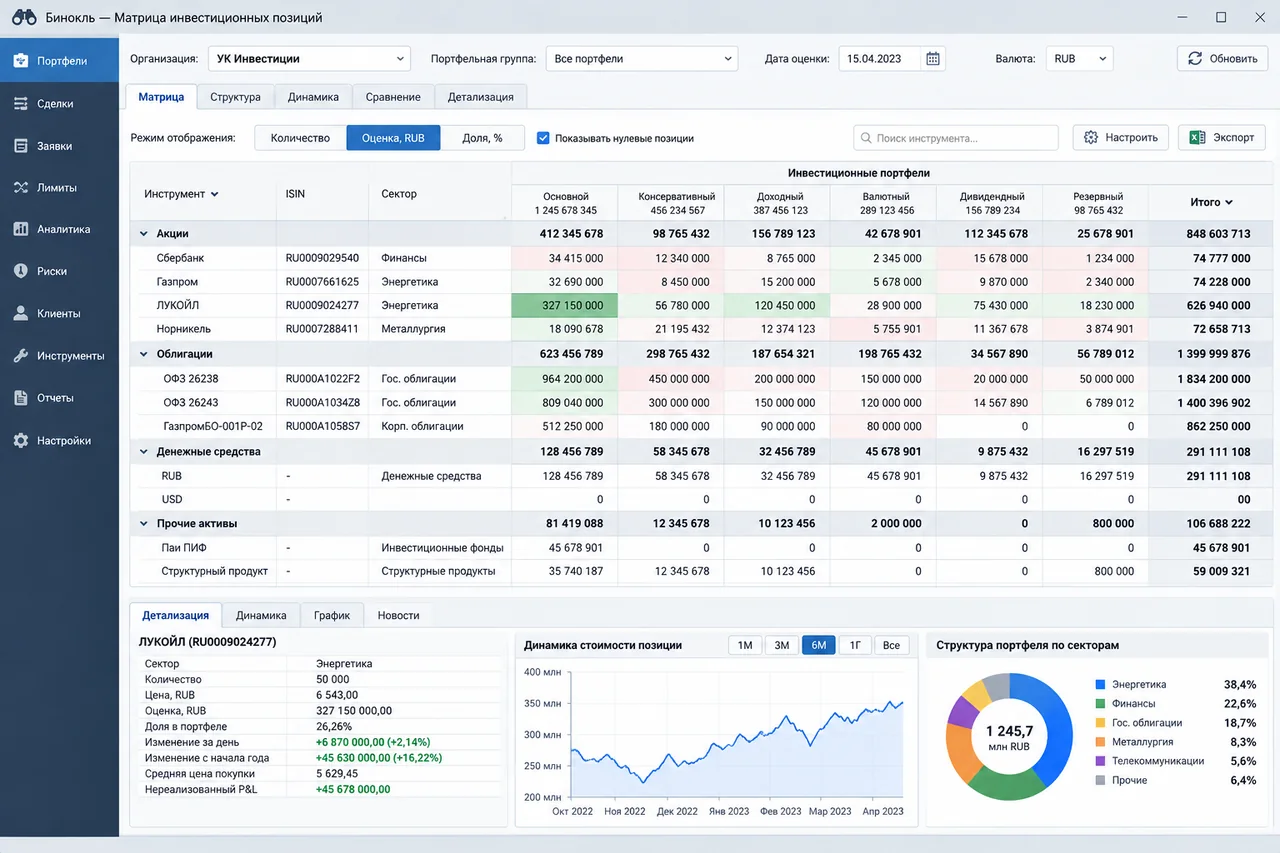
Task: Open the Лимиты sidebar icon
Action: pos(20,187)
